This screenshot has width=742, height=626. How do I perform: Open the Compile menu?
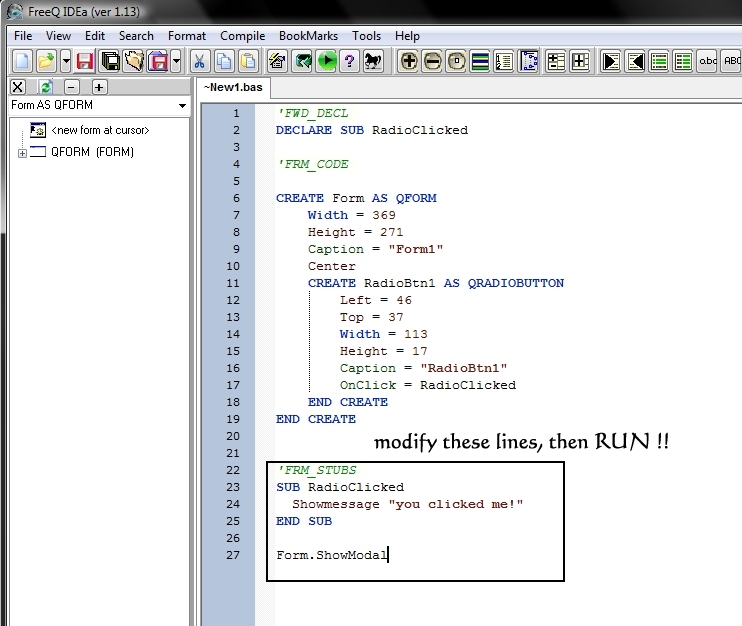[x=242, y=36]
